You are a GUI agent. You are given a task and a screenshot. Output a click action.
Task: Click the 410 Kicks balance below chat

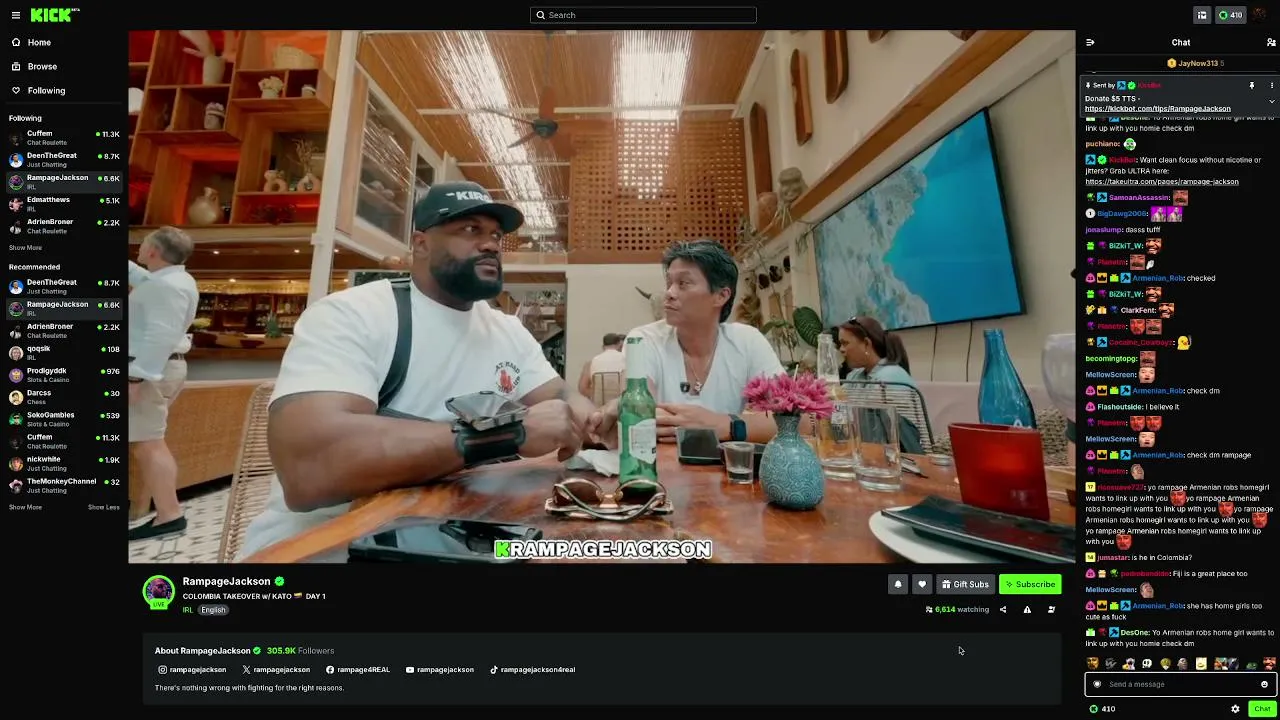point(1102,709)
